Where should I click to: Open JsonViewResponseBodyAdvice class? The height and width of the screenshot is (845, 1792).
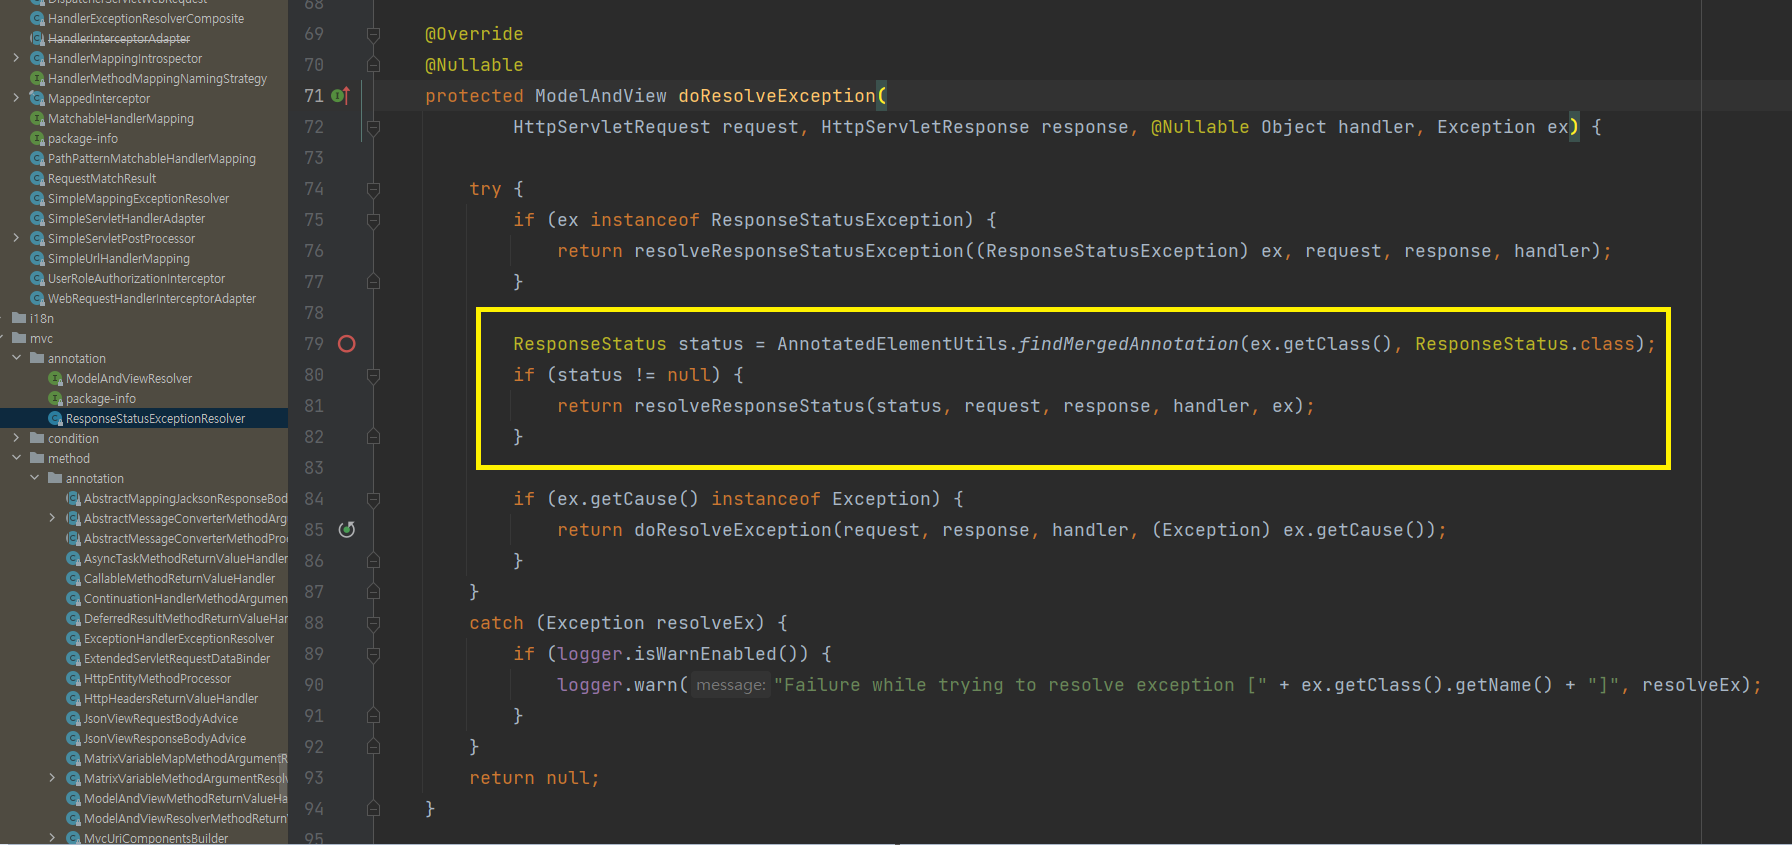(x=165, y=738)
